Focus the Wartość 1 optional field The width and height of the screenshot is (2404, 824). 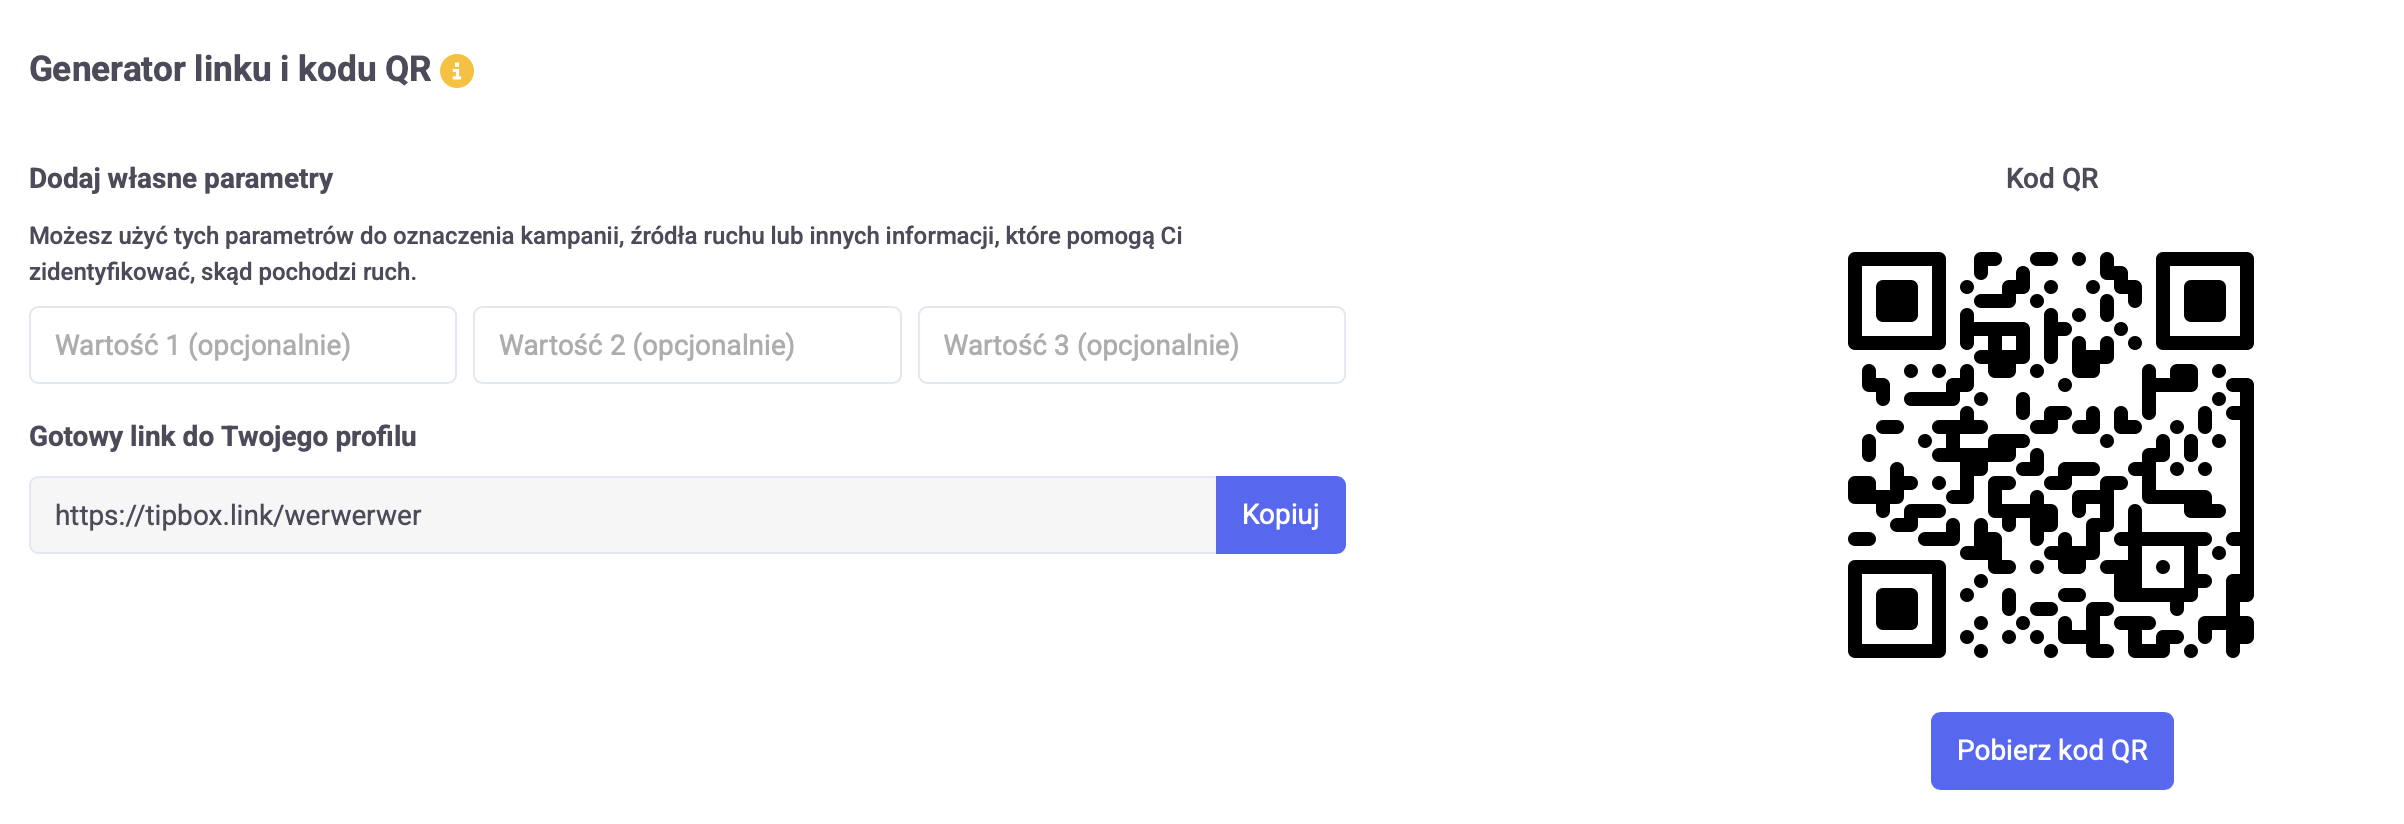pos(243,345)
